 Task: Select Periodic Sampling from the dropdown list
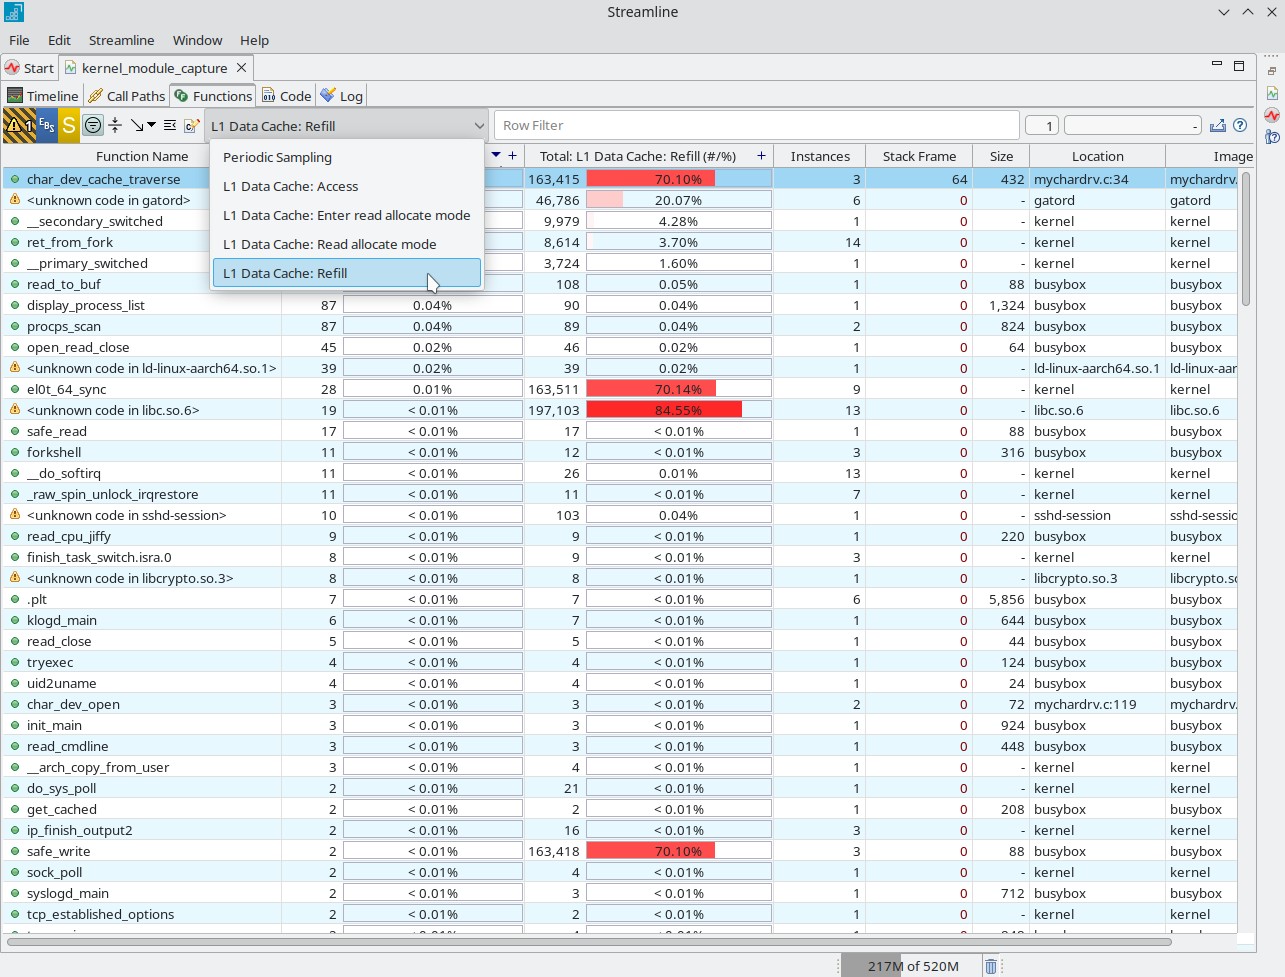(x=277, y=157)
